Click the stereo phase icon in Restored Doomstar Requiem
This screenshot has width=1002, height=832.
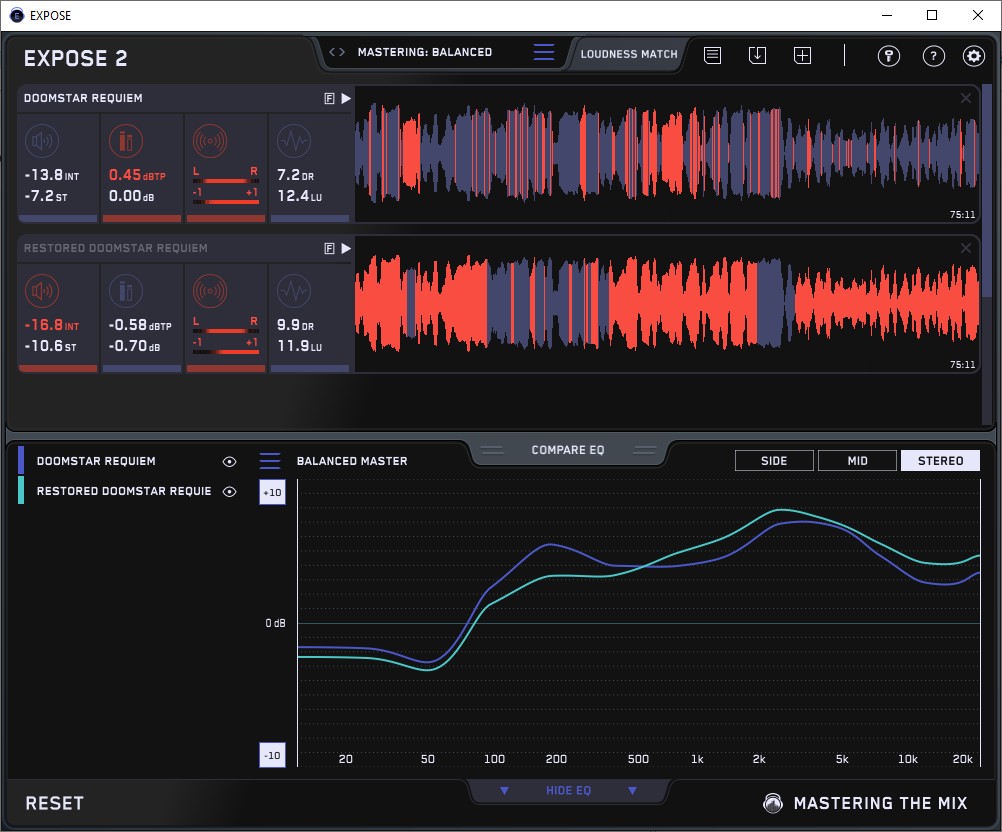click(210, 291)
